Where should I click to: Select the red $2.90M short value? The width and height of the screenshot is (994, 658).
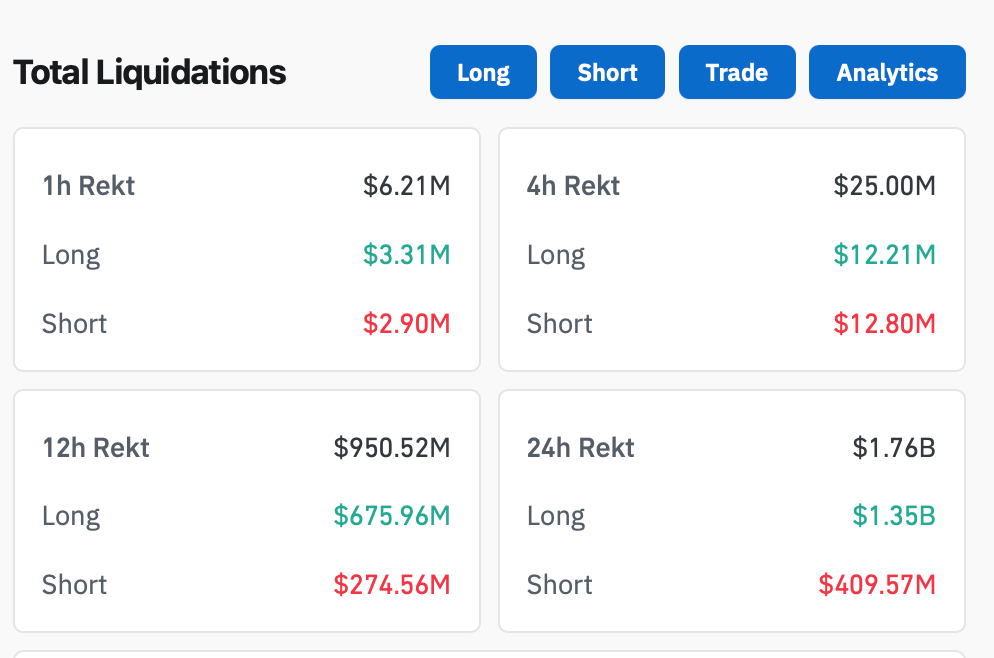pyautogui.click(x=407, y=324)
